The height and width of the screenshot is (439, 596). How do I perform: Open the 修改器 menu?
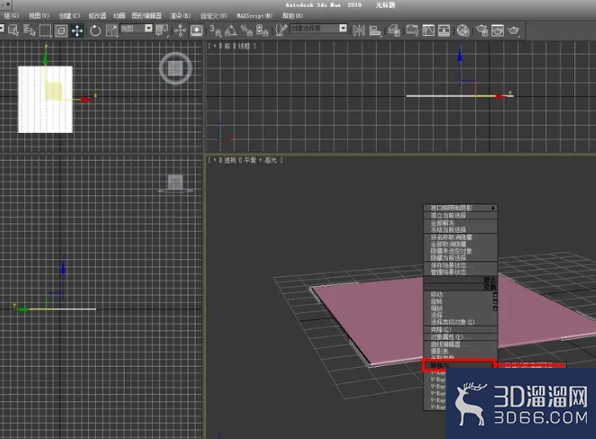click(97, 16)
